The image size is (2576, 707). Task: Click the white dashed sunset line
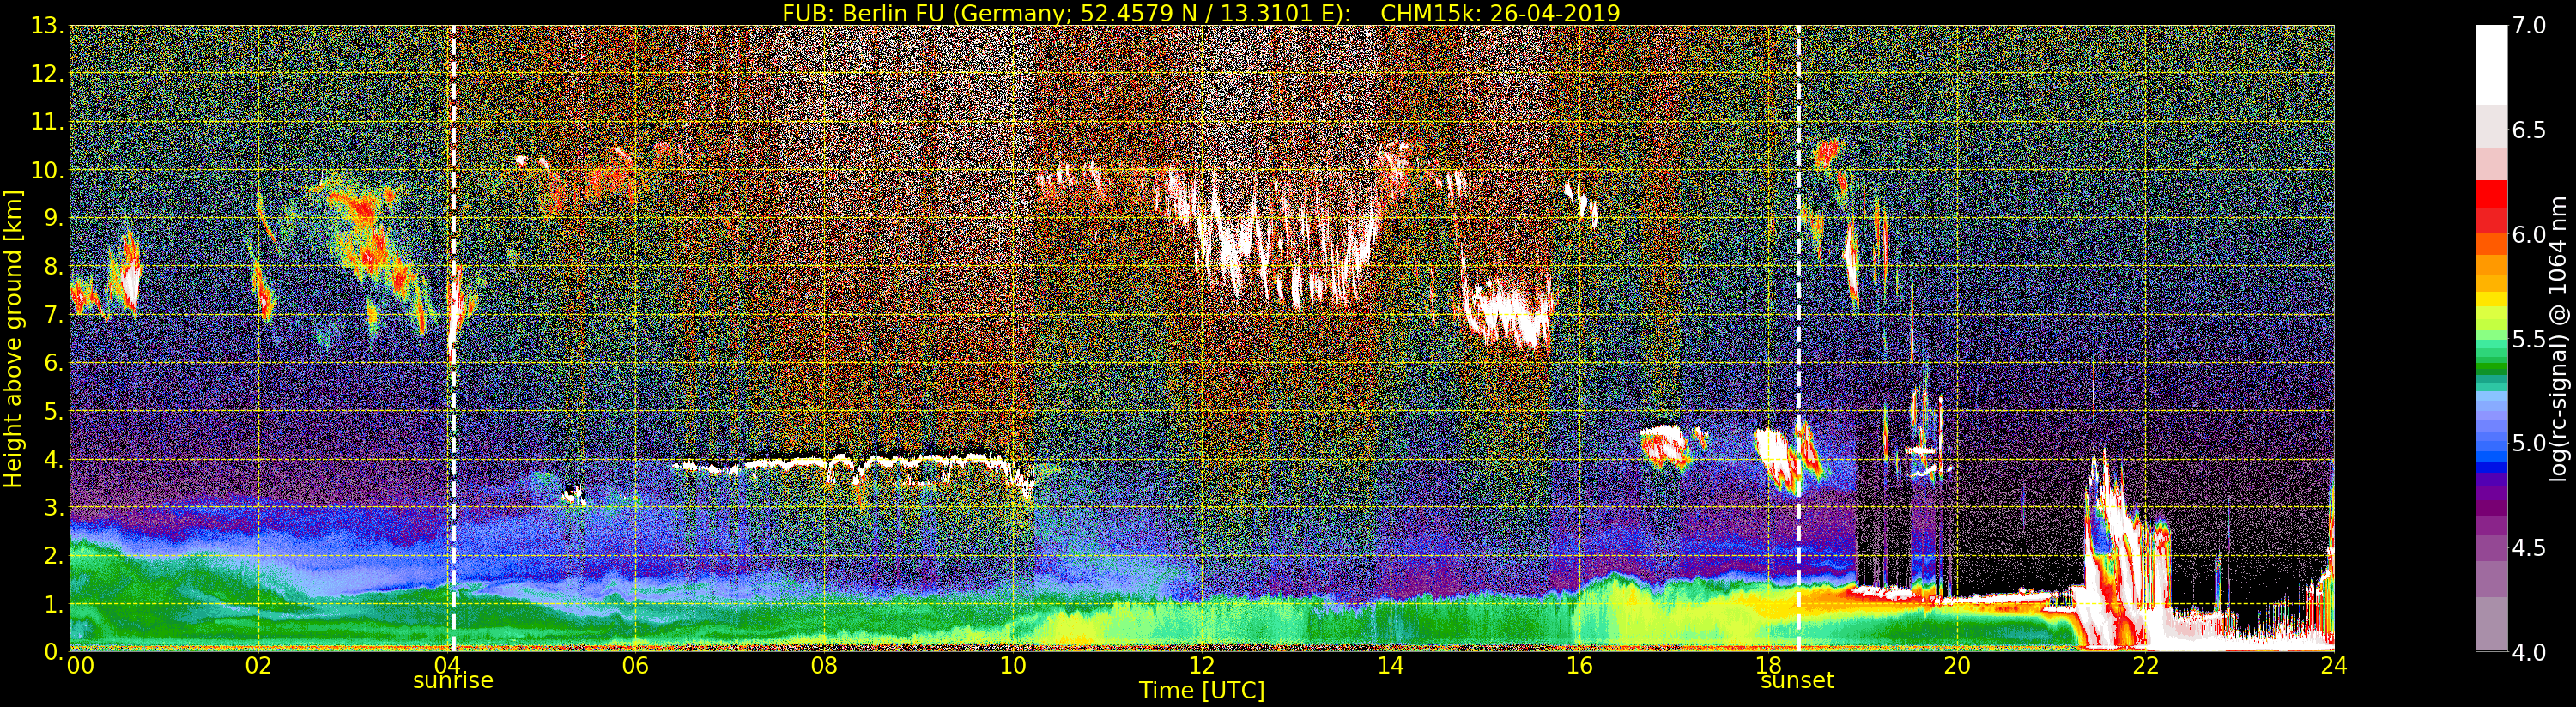pos(1798,338)
